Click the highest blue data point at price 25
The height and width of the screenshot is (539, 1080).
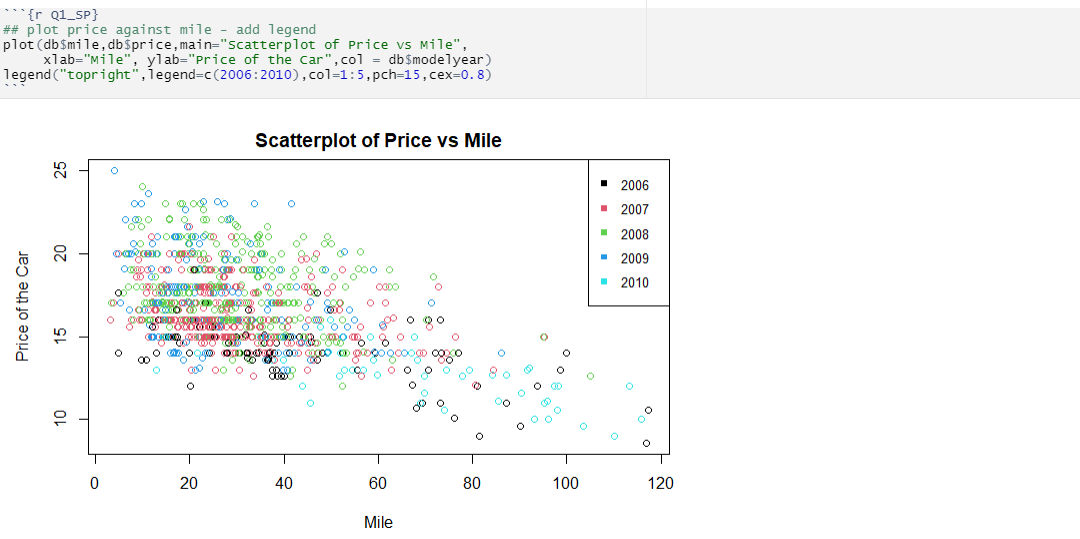[x=114, y=170]
